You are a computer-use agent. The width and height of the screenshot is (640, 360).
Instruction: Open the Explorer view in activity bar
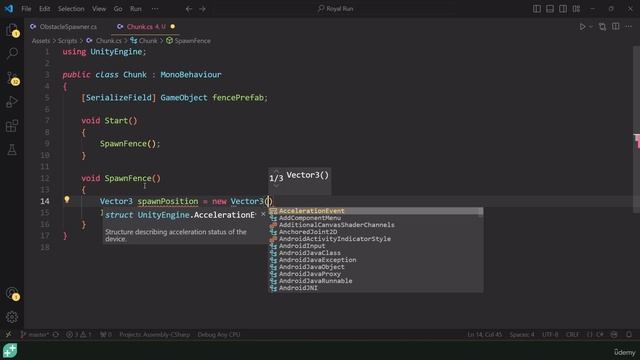tap(12, 30)
